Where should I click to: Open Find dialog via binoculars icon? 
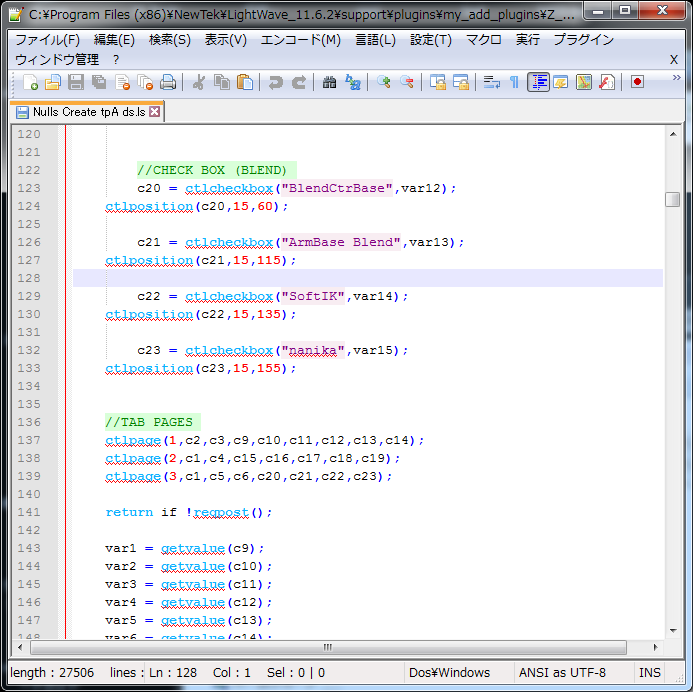[x=329, y=82]
